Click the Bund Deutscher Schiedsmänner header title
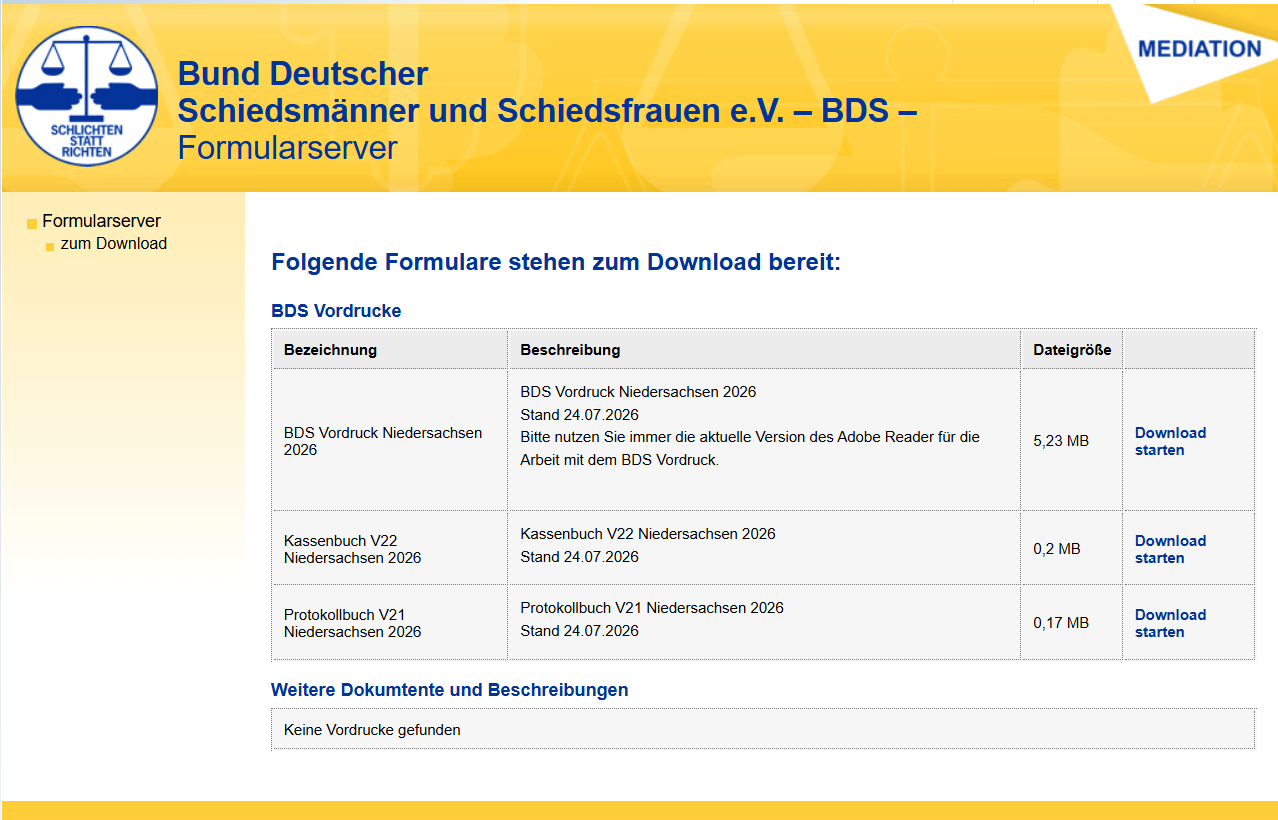This screenshot has width=1278, height=820. click(547, 92)
